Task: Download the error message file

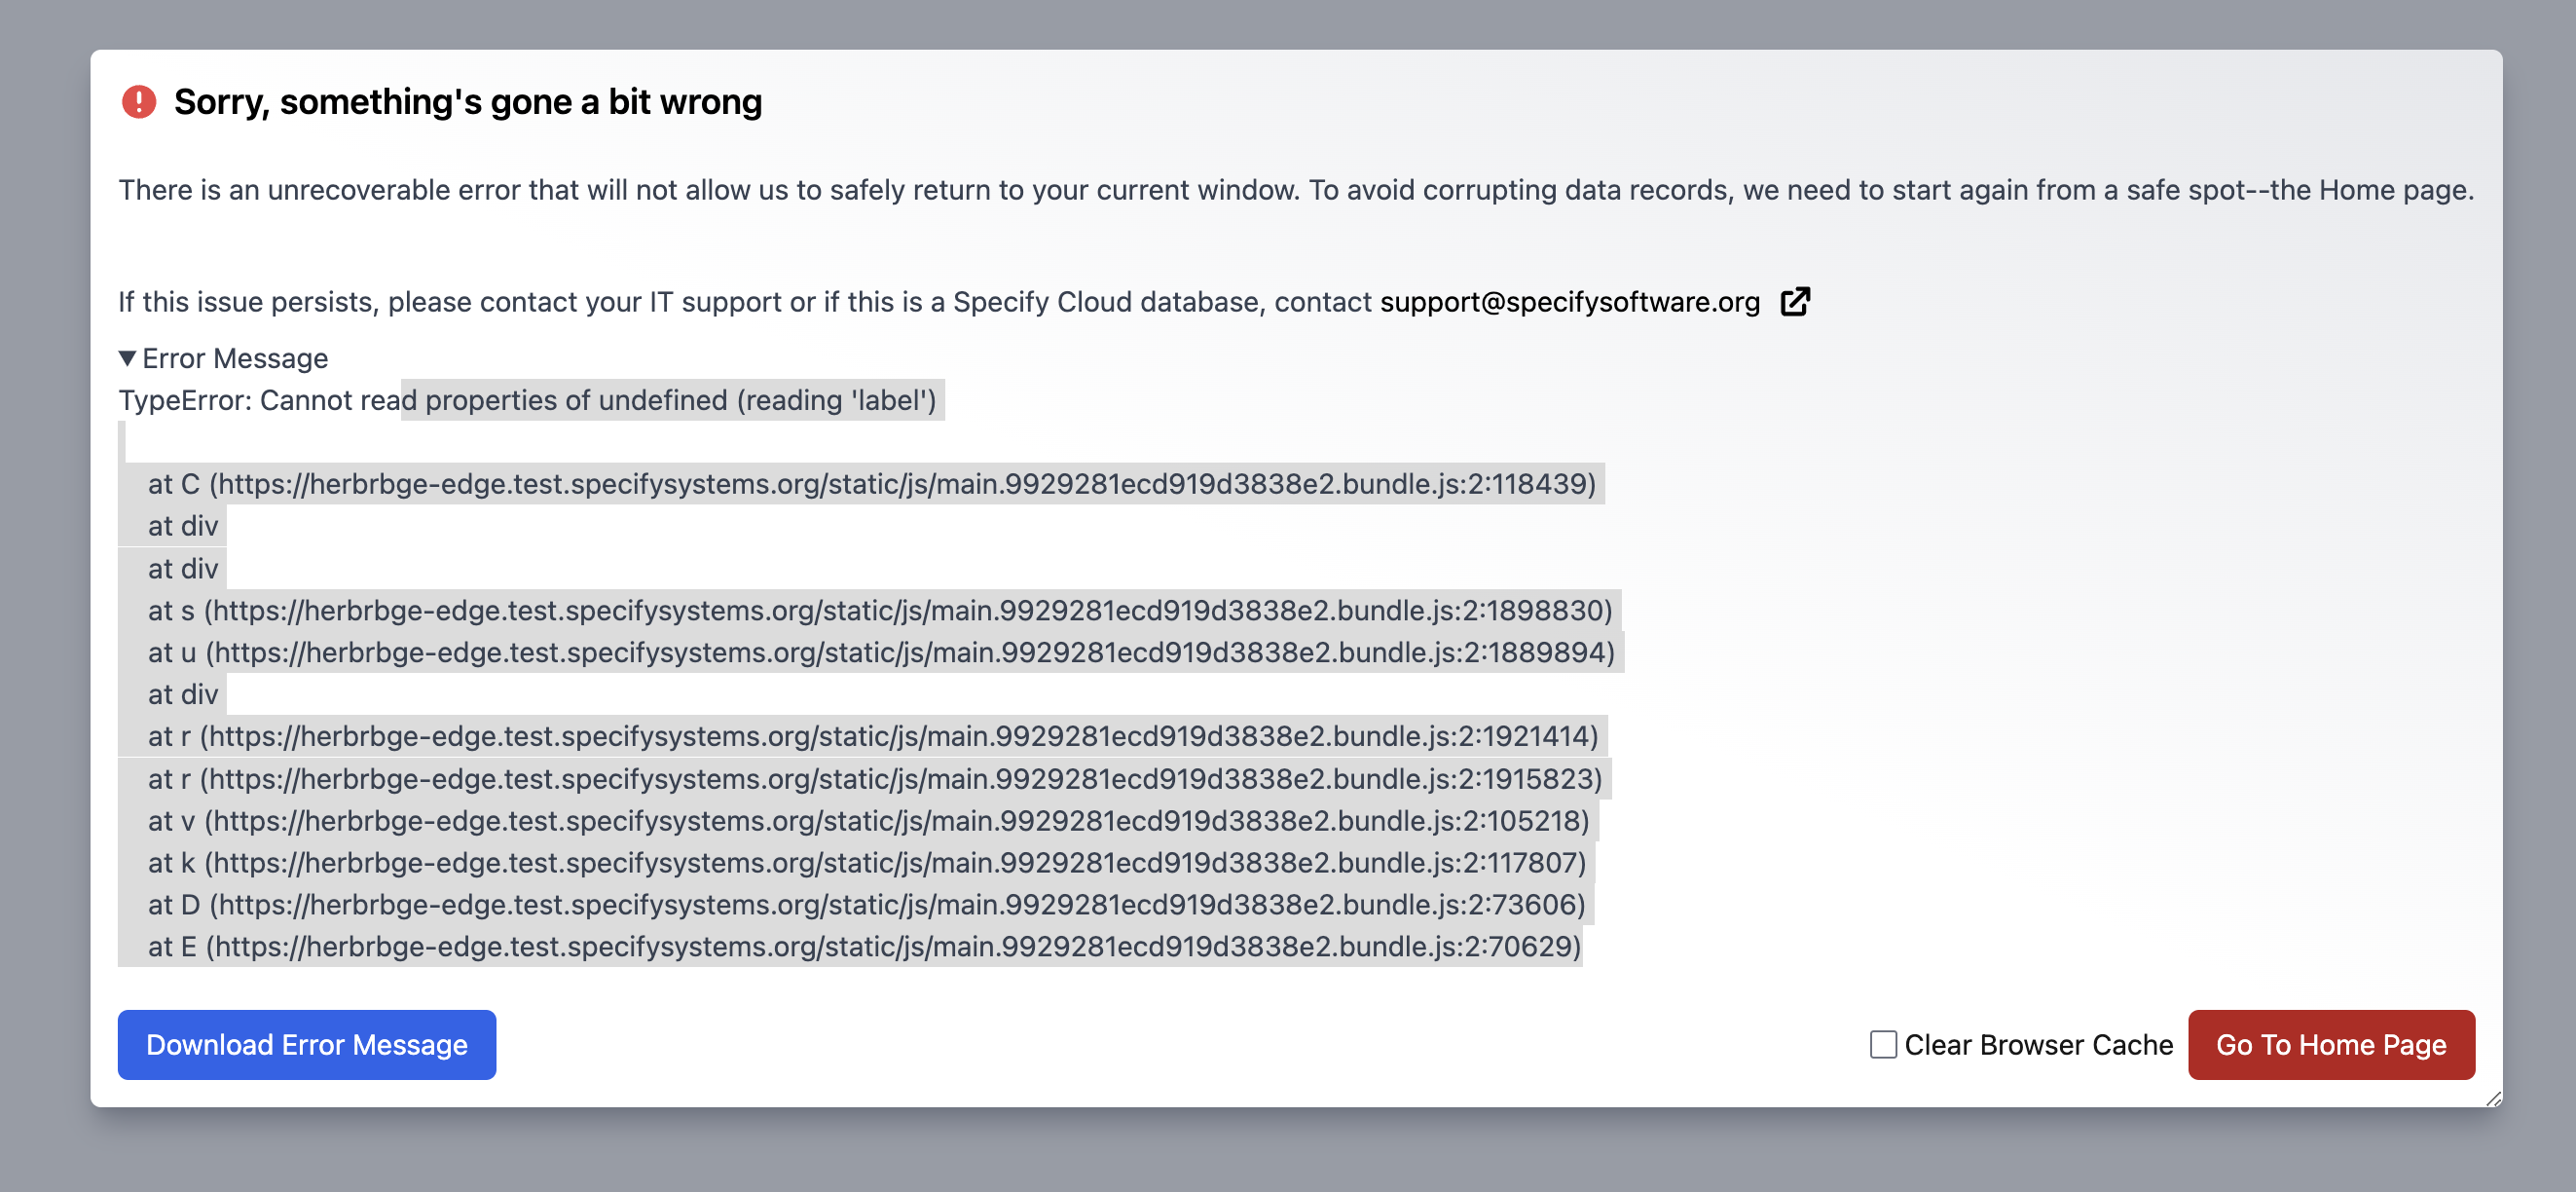Action: pyautogui.click(x=307, y=1045)
